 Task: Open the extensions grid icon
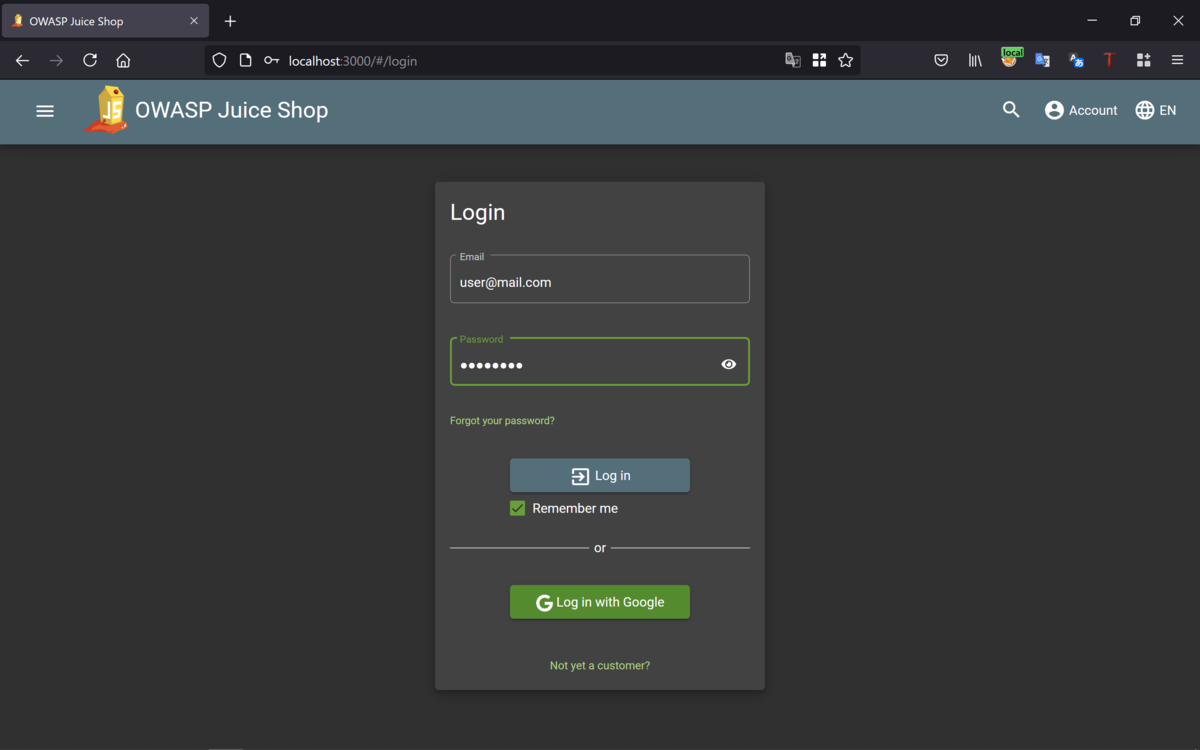(1143, 60)
